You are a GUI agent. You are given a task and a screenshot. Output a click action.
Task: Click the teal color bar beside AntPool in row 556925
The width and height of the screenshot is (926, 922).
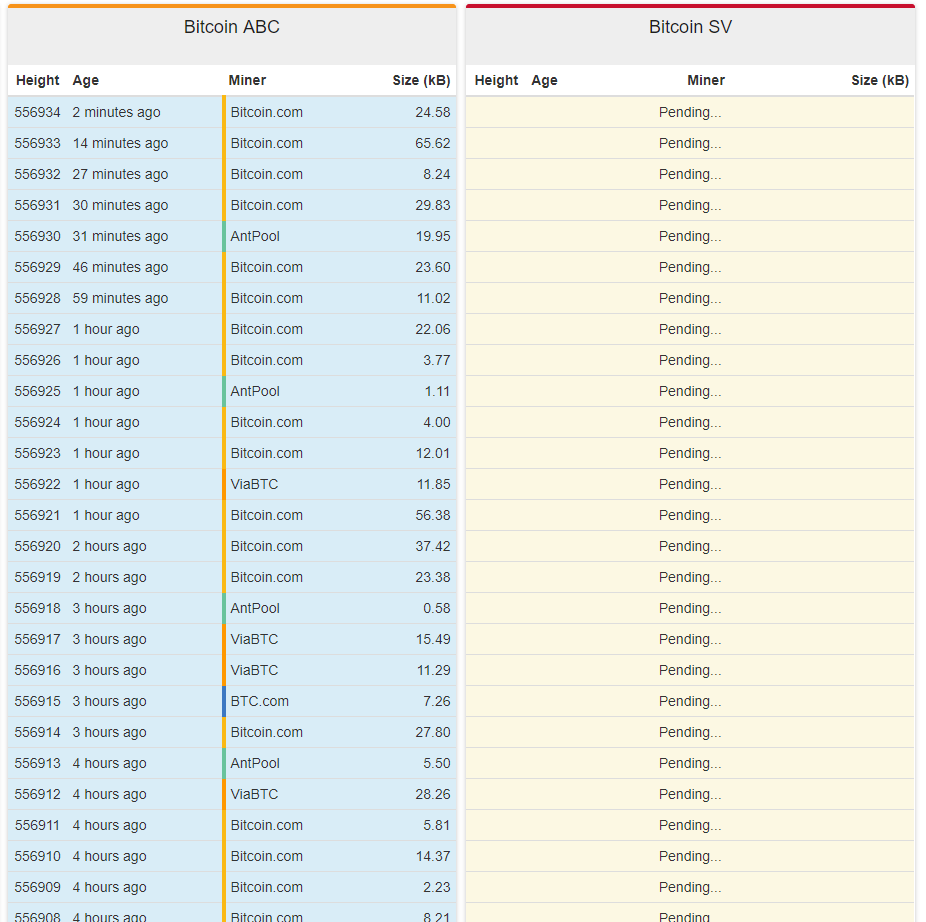[x=224, y=391]
